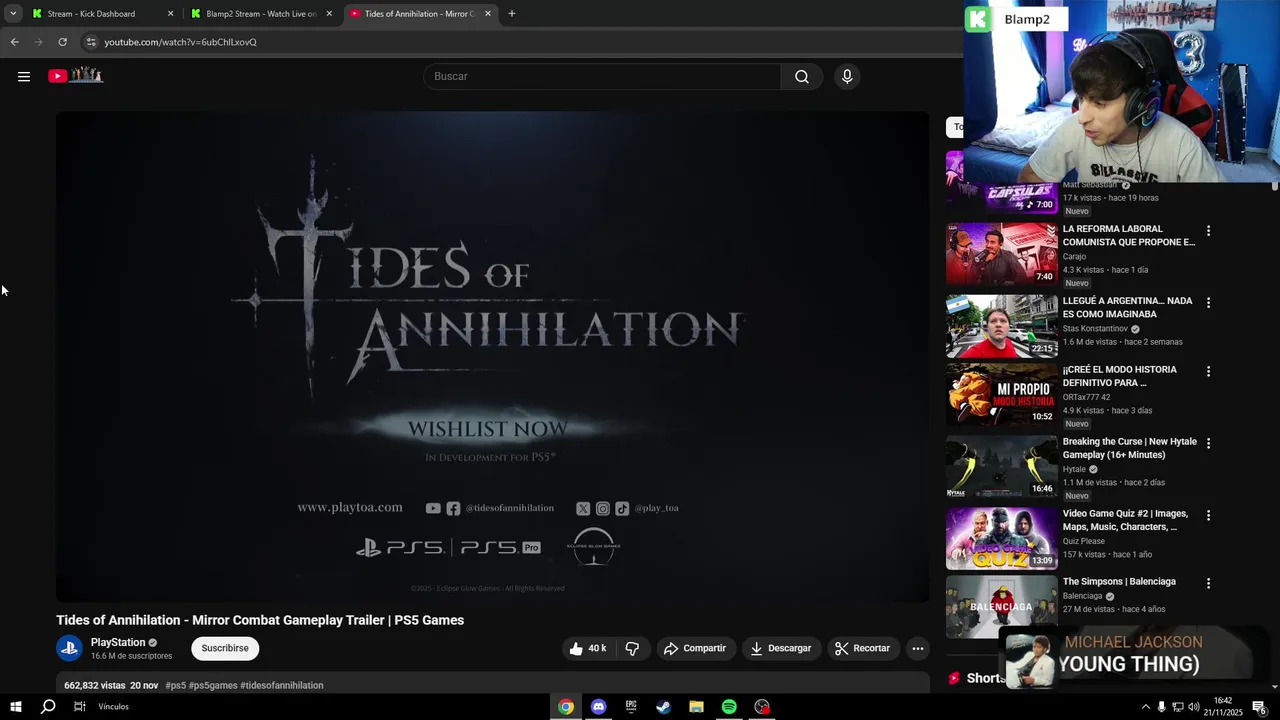
Task: Click Descargar to download video
Action: coord(781,648)
